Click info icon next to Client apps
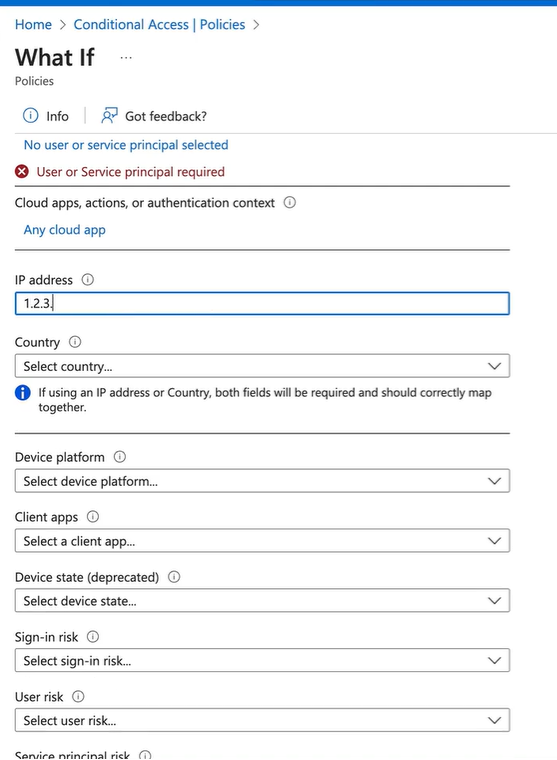This screenshot has width=557, height=760. coord(93,517)
